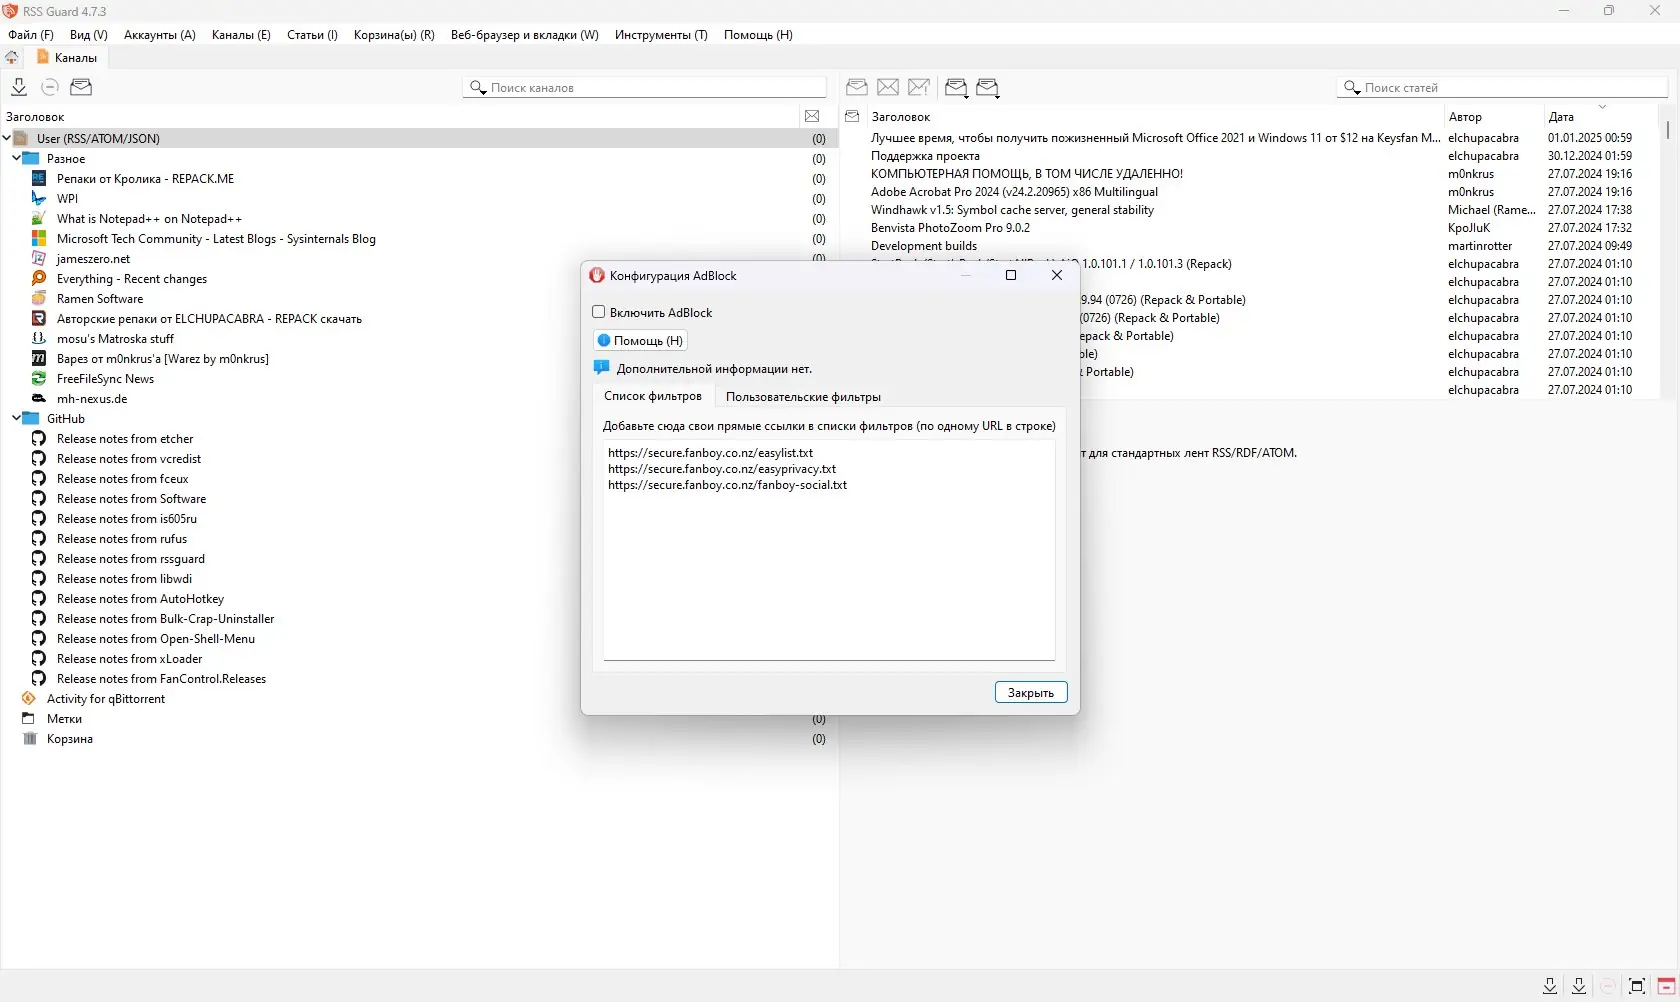1680x1002 pixels.
Task: Click the read status envelope icon in article list header
Action: [852, 117]
